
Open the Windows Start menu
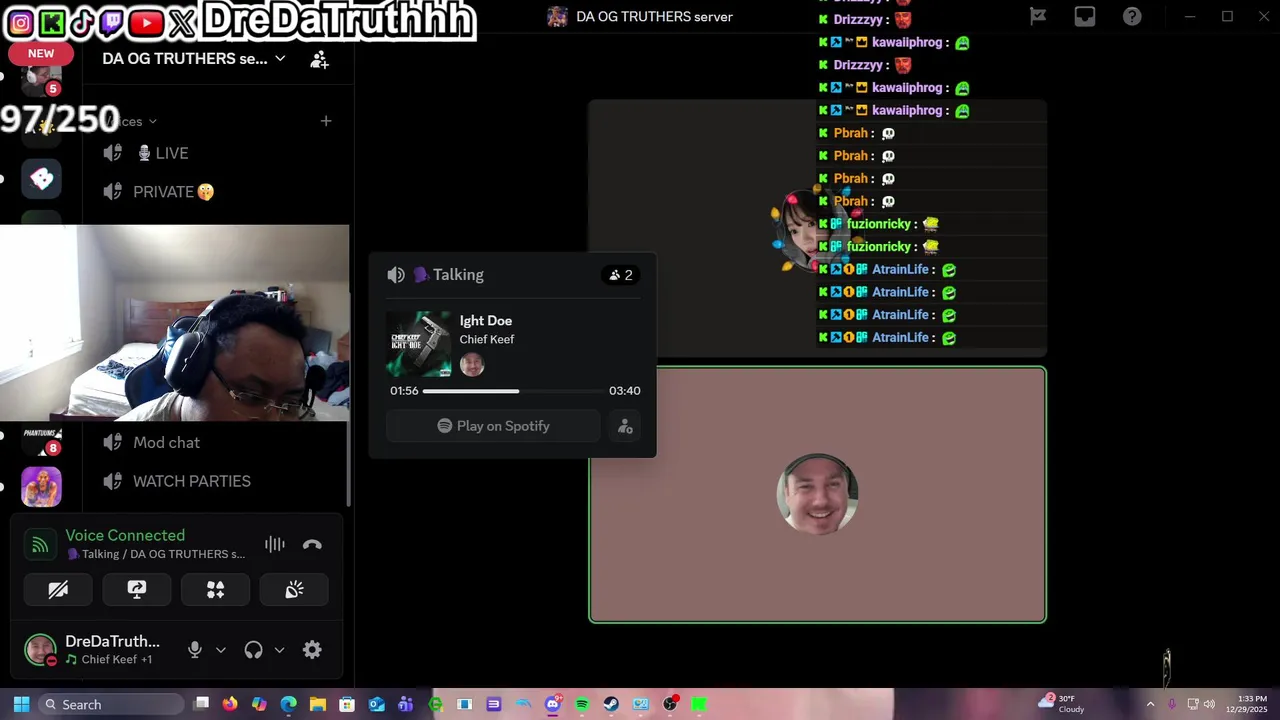(21, 705)
